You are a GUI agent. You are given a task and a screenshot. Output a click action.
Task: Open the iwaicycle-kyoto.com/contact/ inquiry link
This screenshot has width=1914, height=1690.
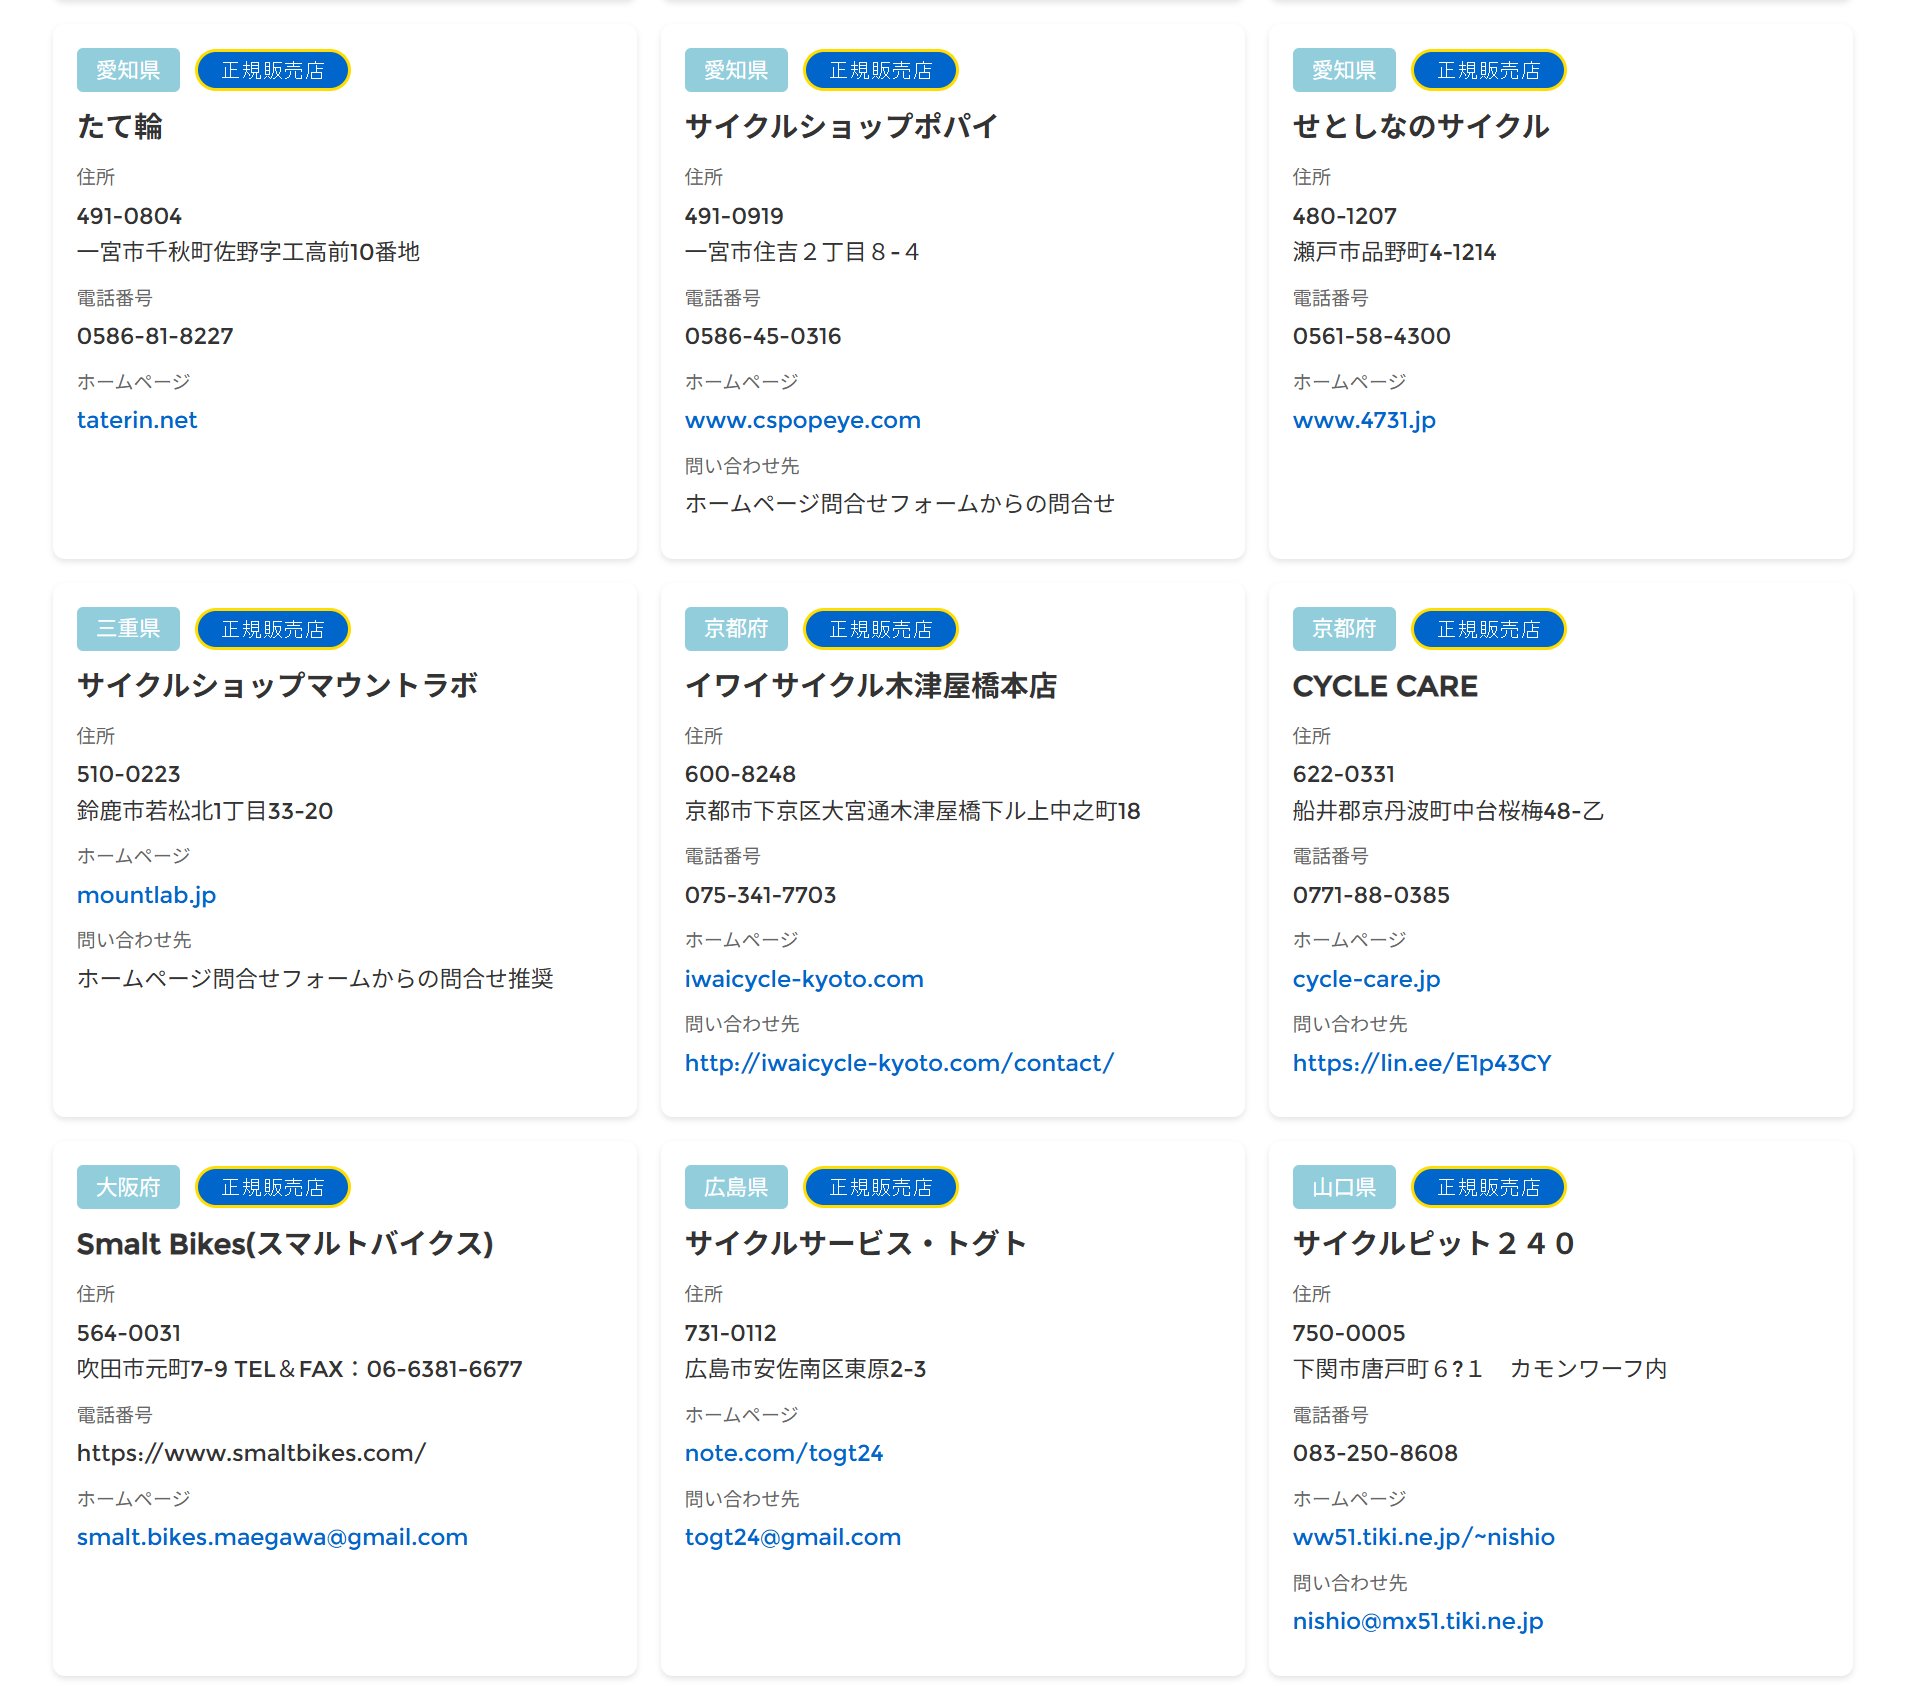[x=899, y=1063]
